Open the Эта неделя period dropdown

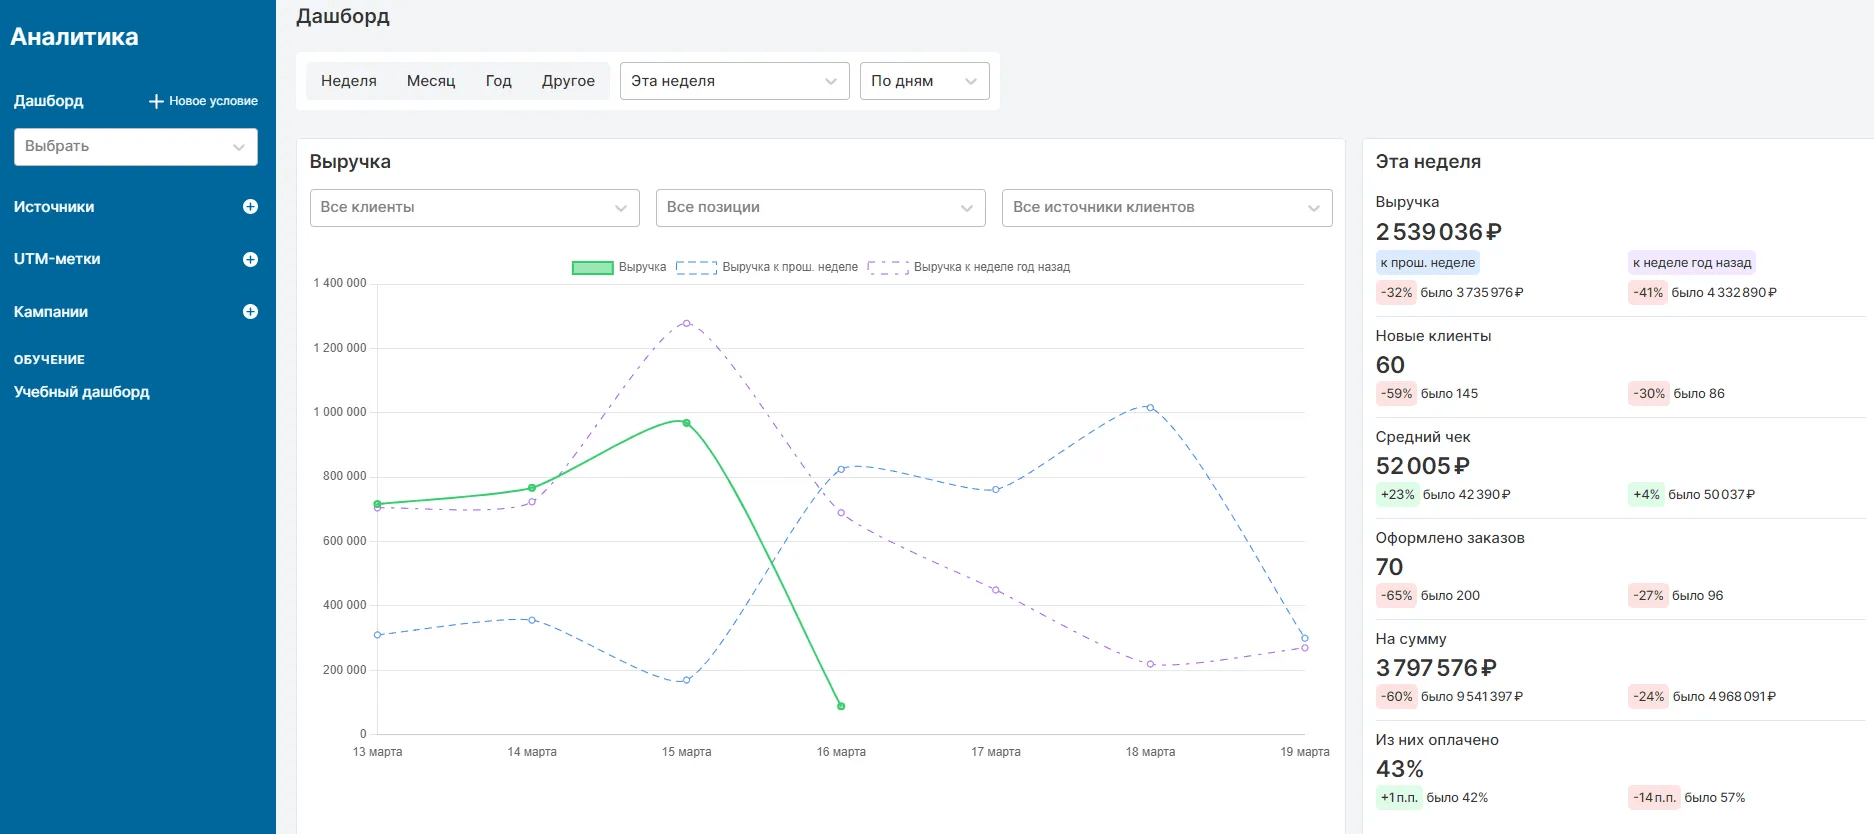point(734,81)
